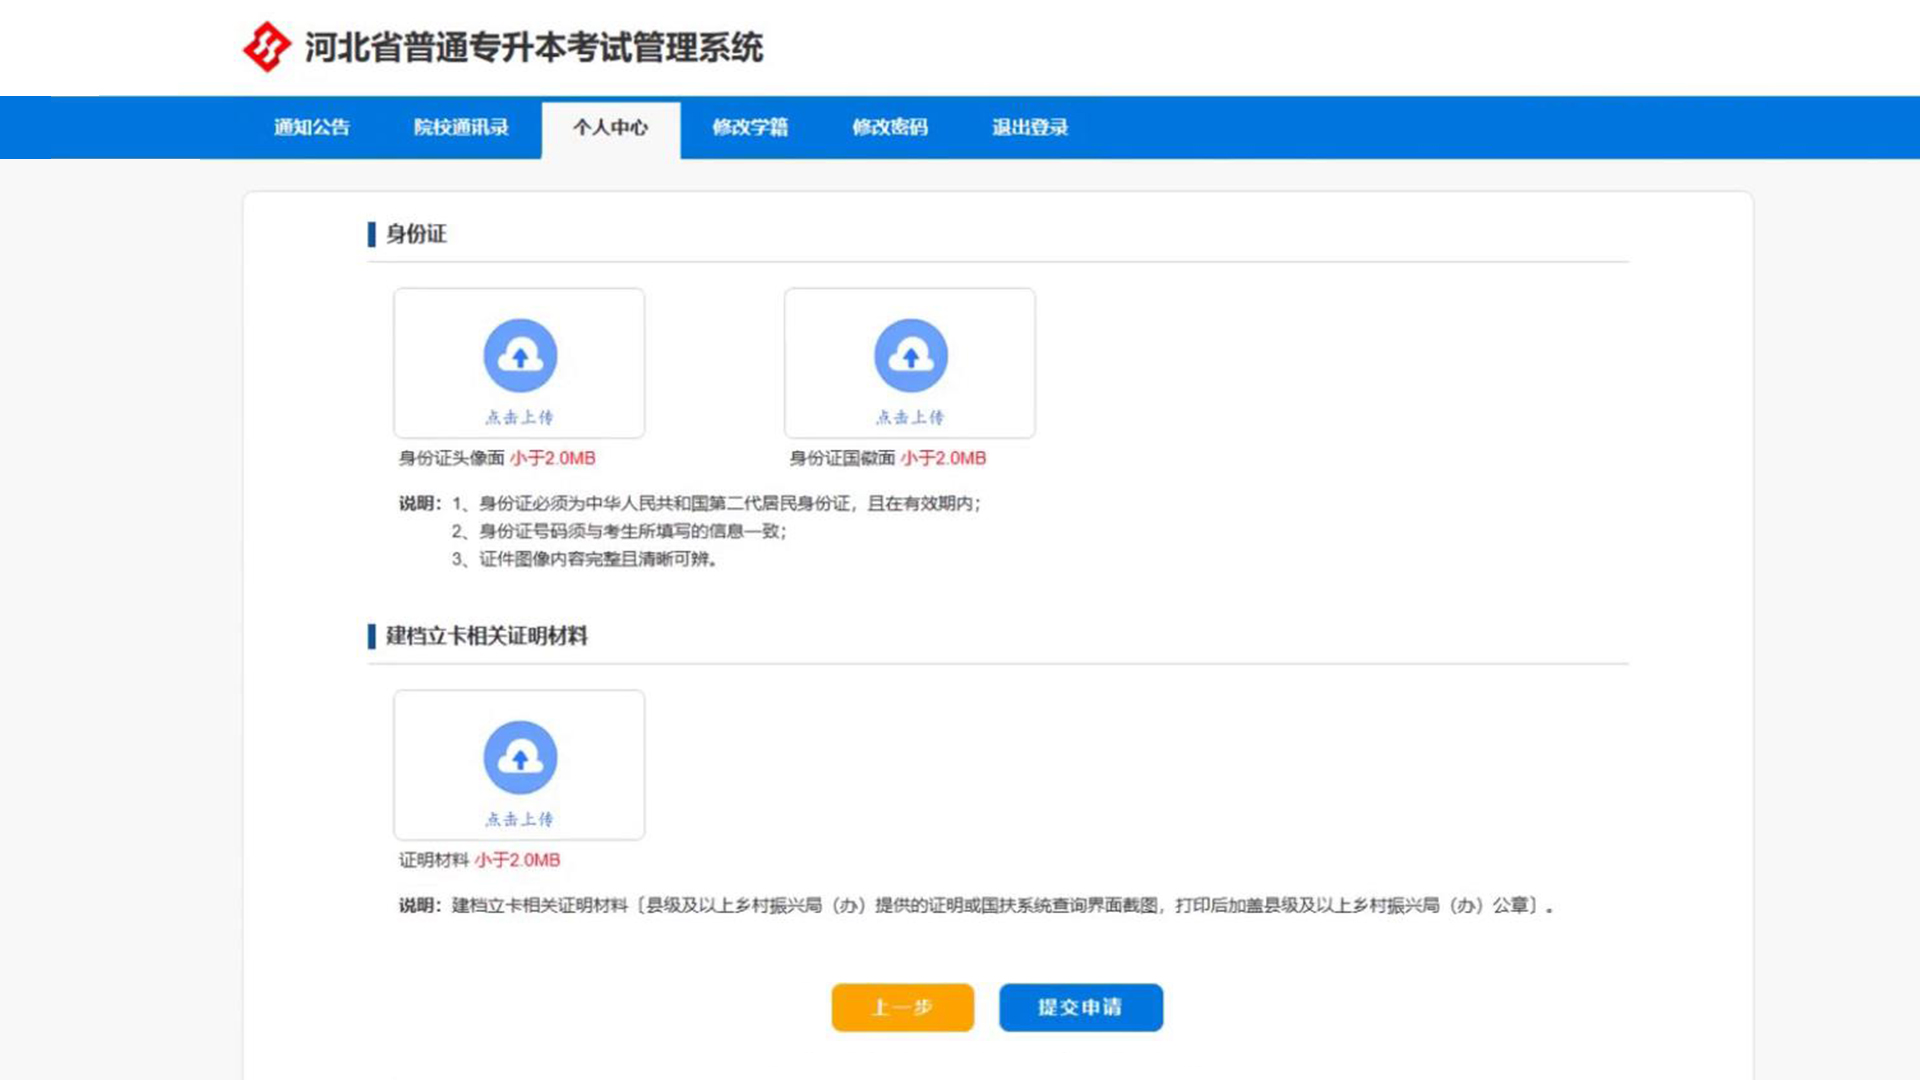Image resolution: width=1920 pixels, height=1080 pixels.
Task: Click the 建档立卡相关证明材料 section heading
Action: pos(486,636)
